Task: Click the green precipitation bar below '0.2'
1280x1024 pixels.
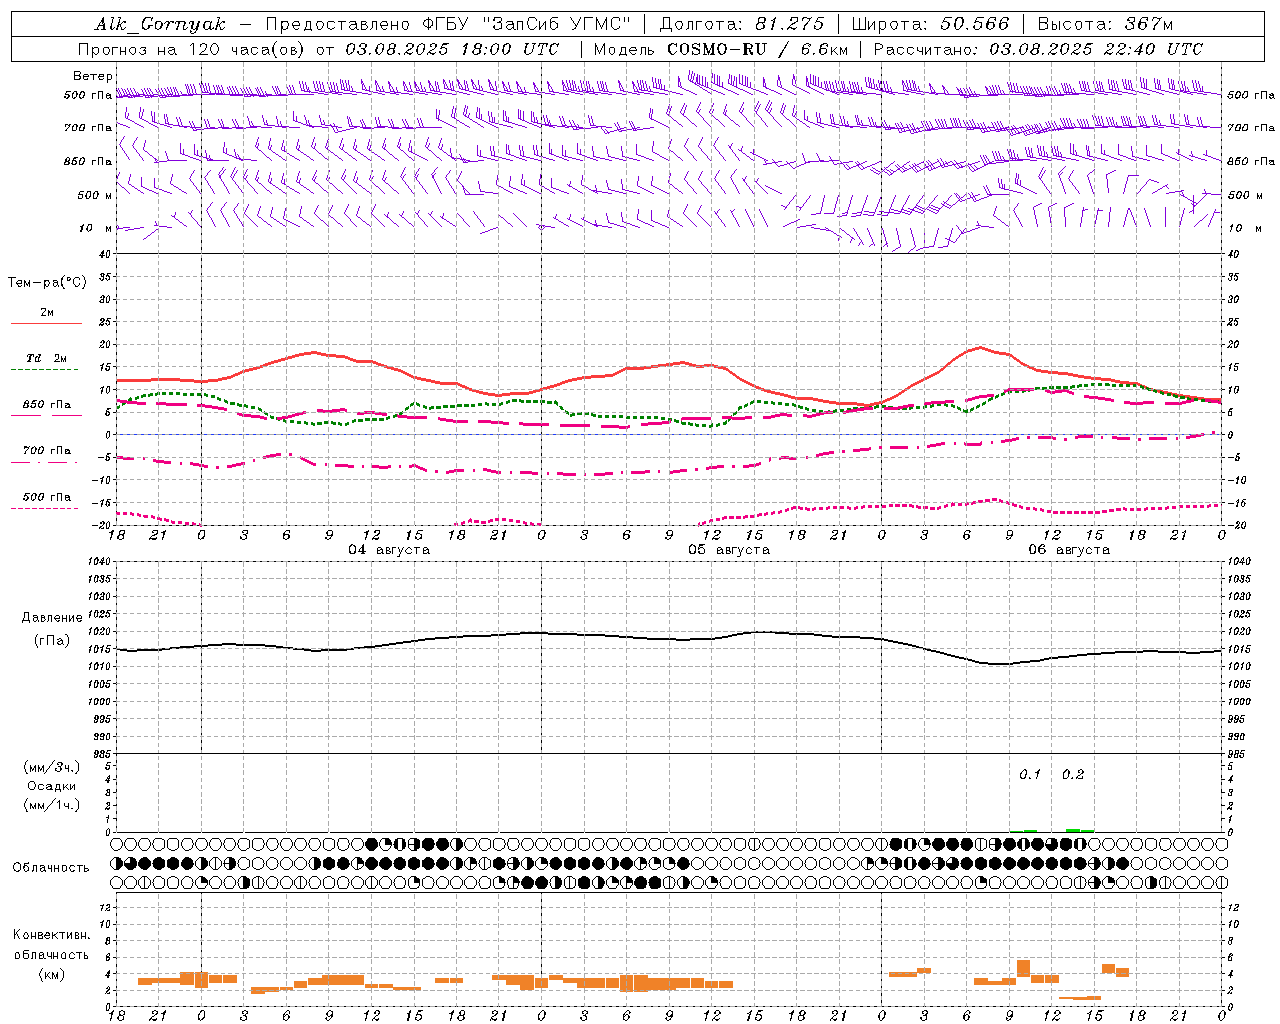Action: 1080,830
